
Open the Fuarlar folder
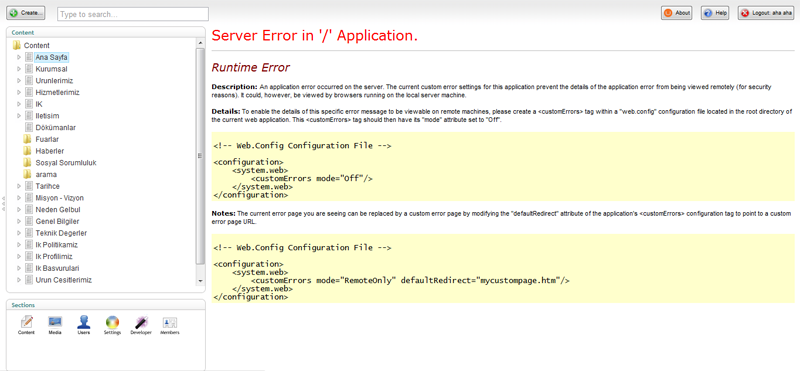click(47, 139)
